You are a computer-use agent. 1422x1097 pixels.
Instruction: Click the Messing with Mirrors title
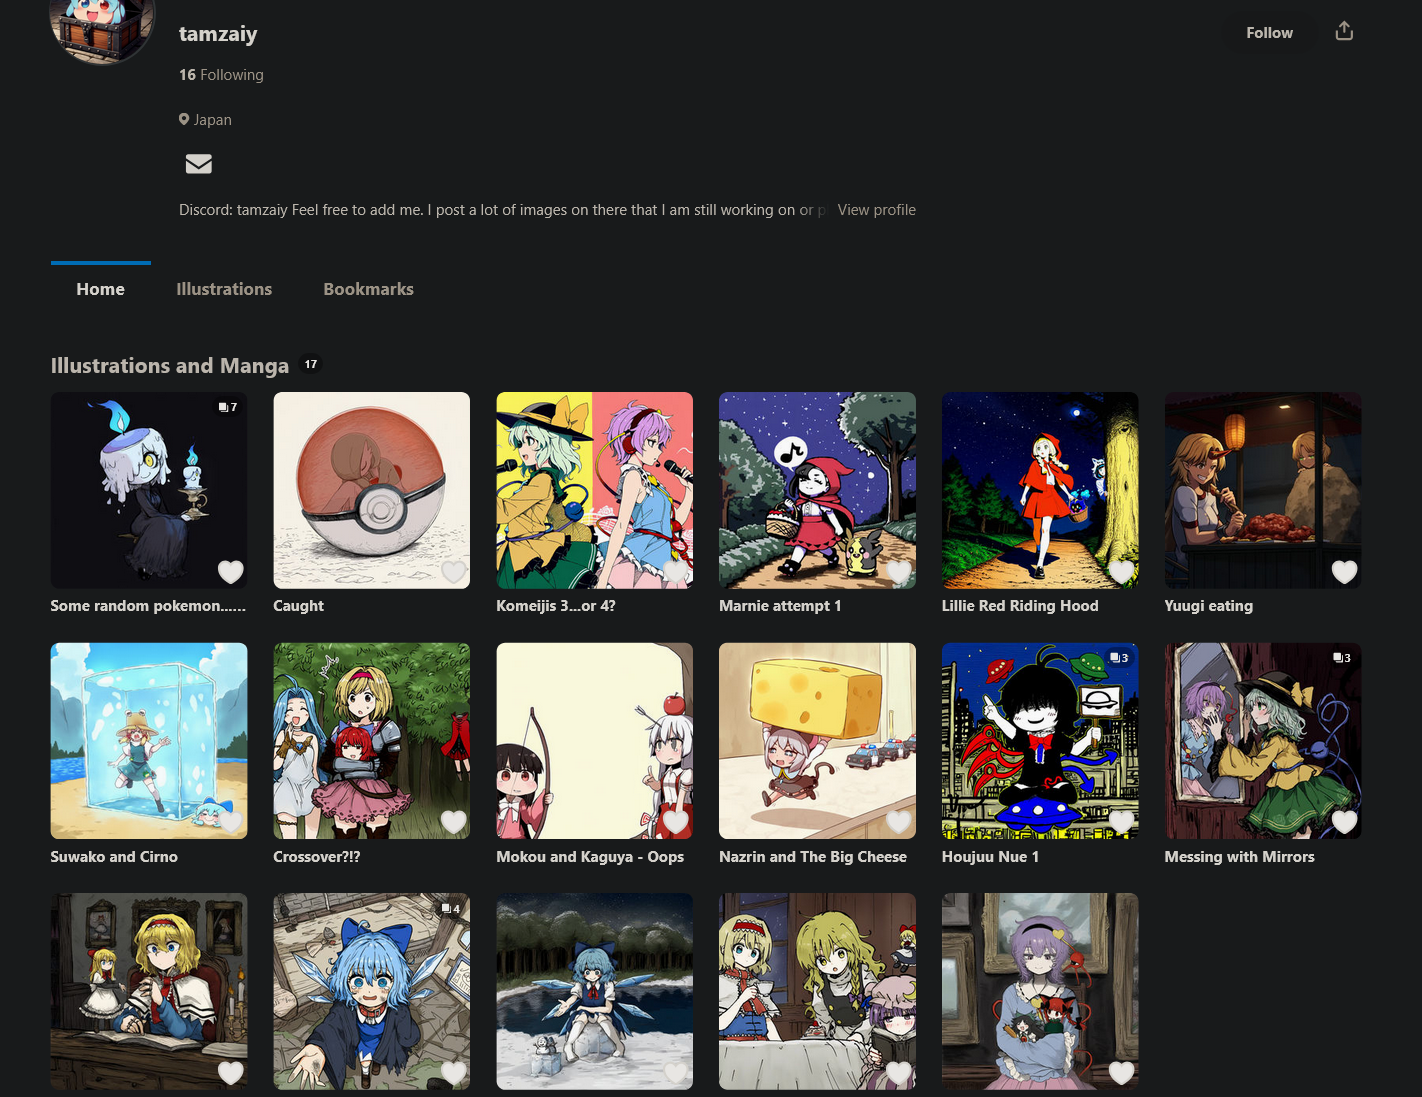tap(1239, 857)
